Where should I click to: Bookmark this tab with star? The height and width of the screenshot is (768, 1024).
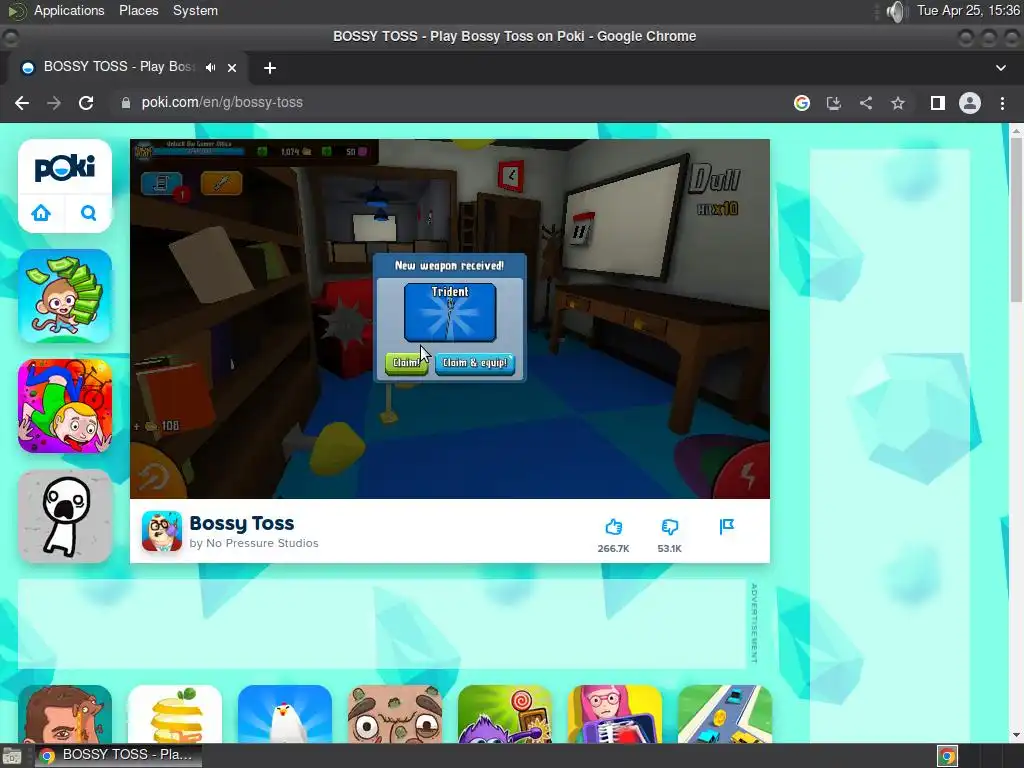pos(898,103)
